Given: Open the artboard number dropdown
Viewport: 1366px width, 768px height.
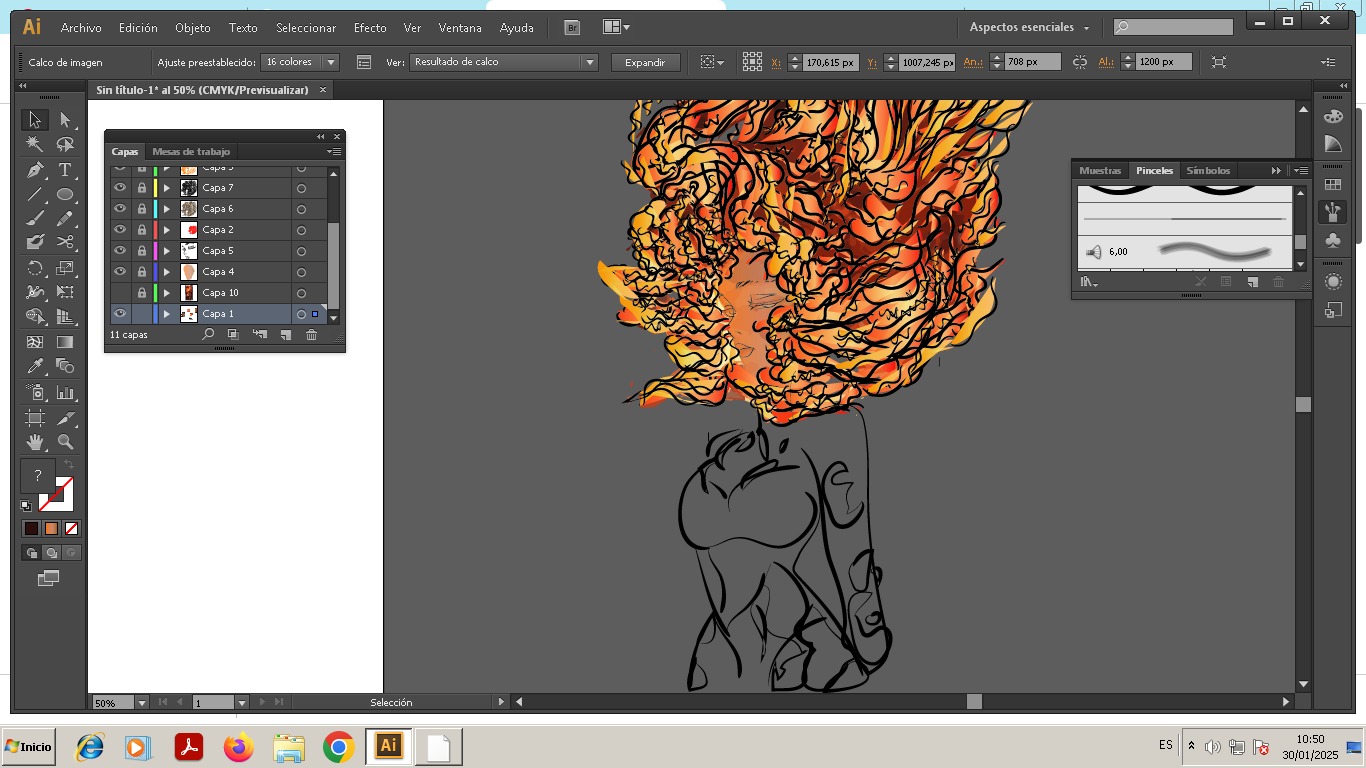Looking at the screenshot, I should click(x=241, y=703).
